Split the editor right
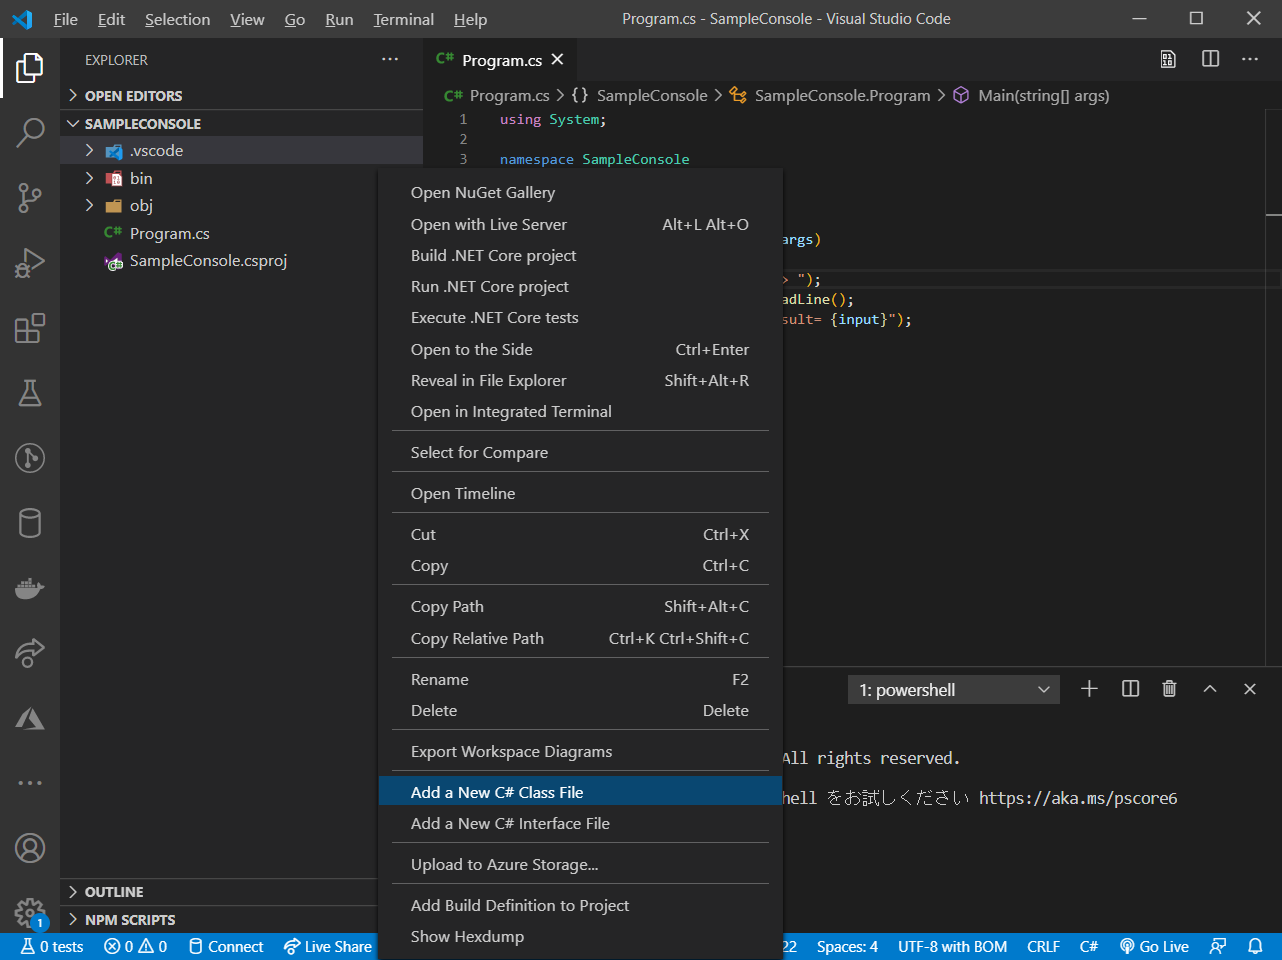This screenshot has height=960, width=1282. (x=1210, y=59)
